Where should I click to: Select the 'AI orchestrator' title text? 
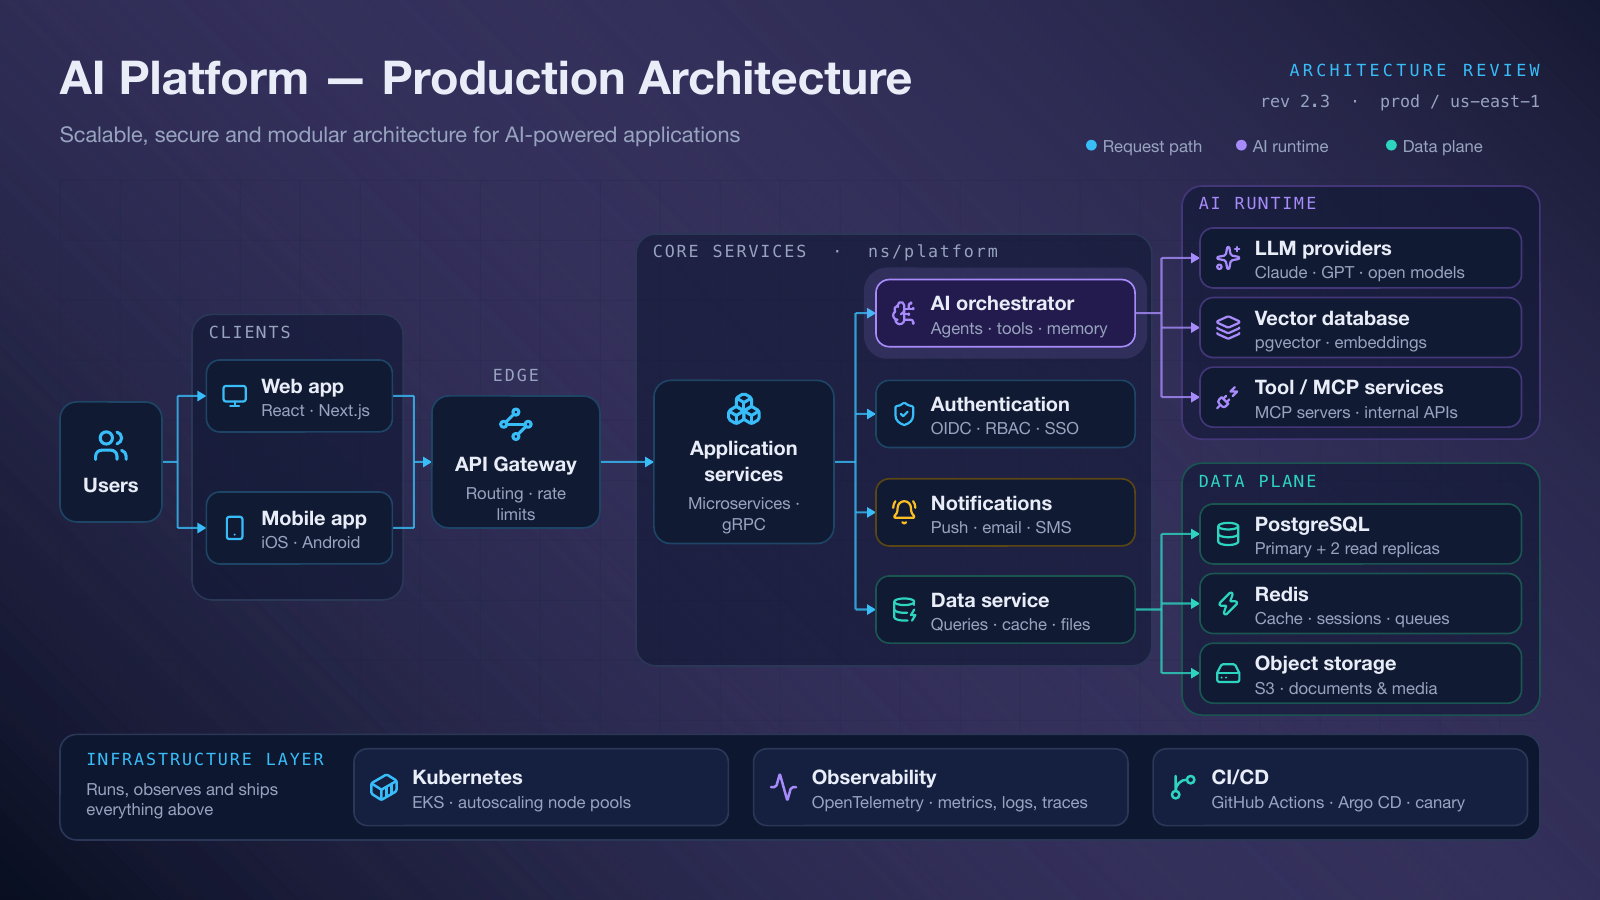[x=1002, y=303]
